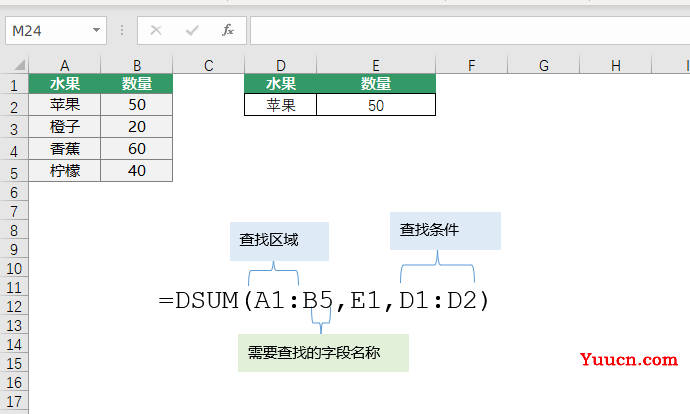Select cell containing 橙子
The image size is (690, 414).
65,127
